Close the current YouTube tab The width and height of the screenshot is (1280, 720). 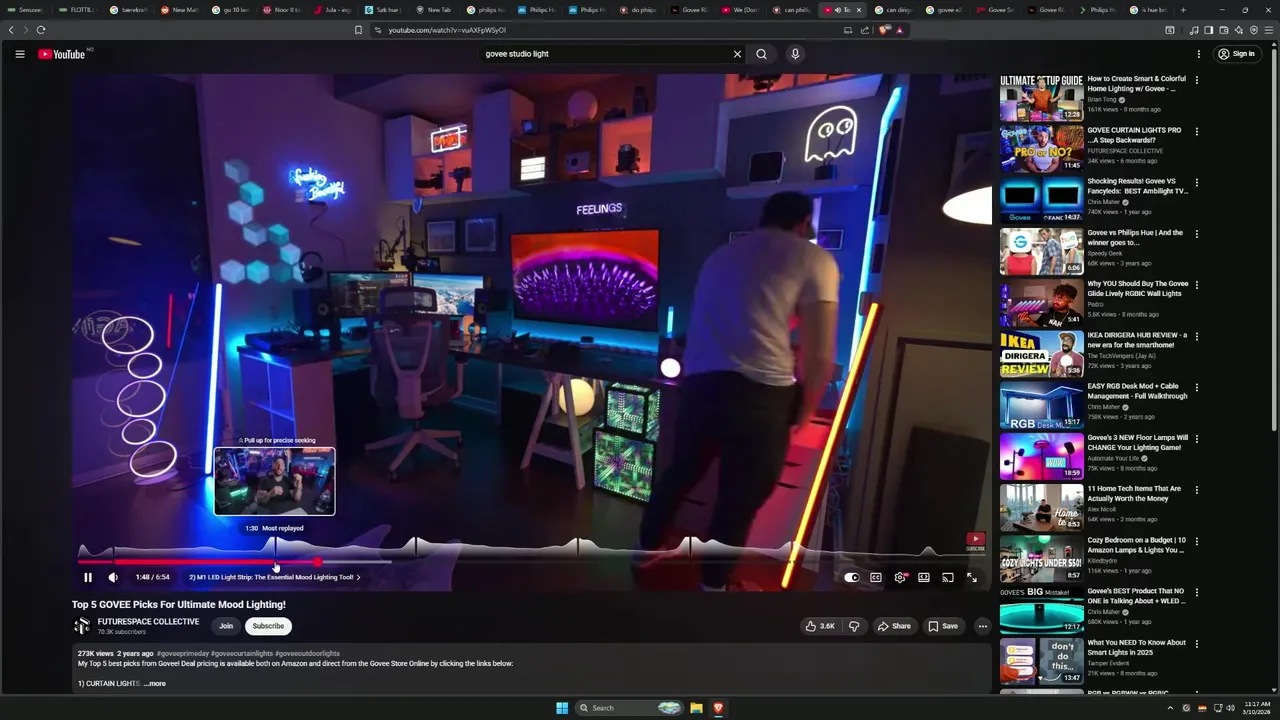pos(858,10)
